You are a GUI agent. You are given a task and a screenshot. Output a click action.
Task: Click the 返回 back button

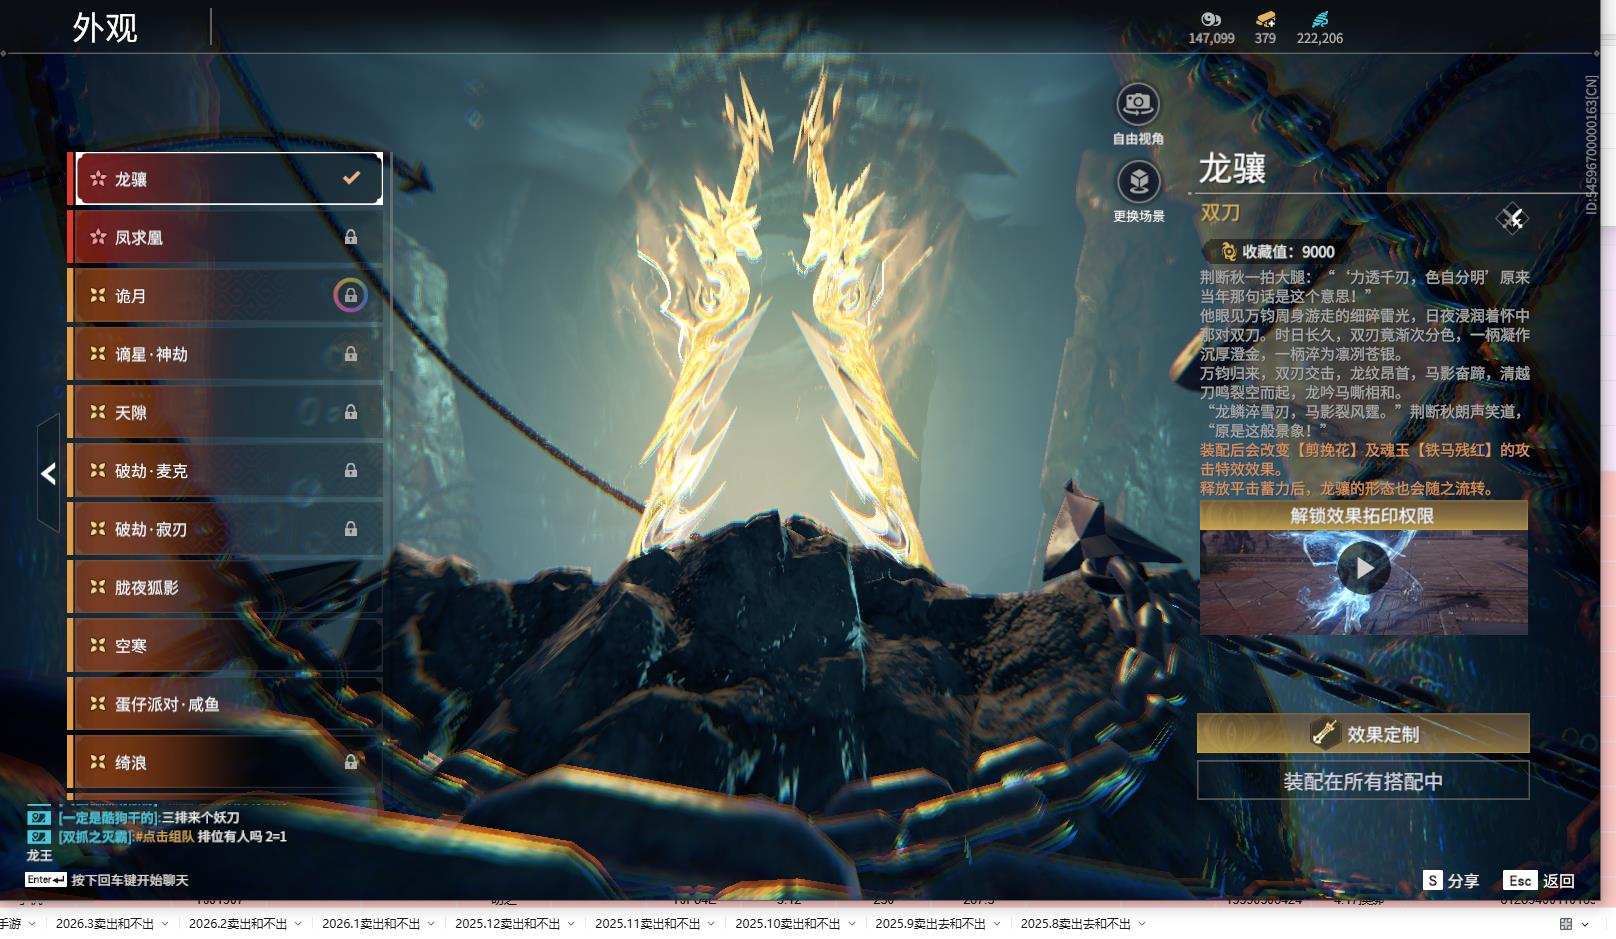click(1540, 880)
